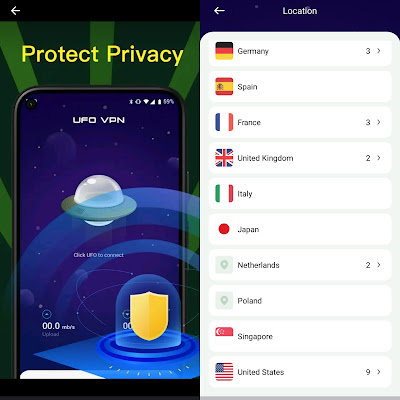
Task: Select Spain as VPN location
Action: (300, 87)
